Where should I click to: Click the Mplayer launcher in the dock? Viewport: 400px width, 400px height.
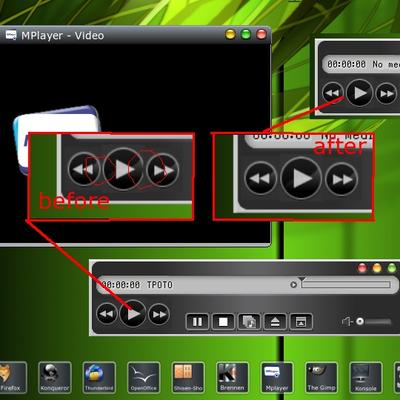coord(277,378)
